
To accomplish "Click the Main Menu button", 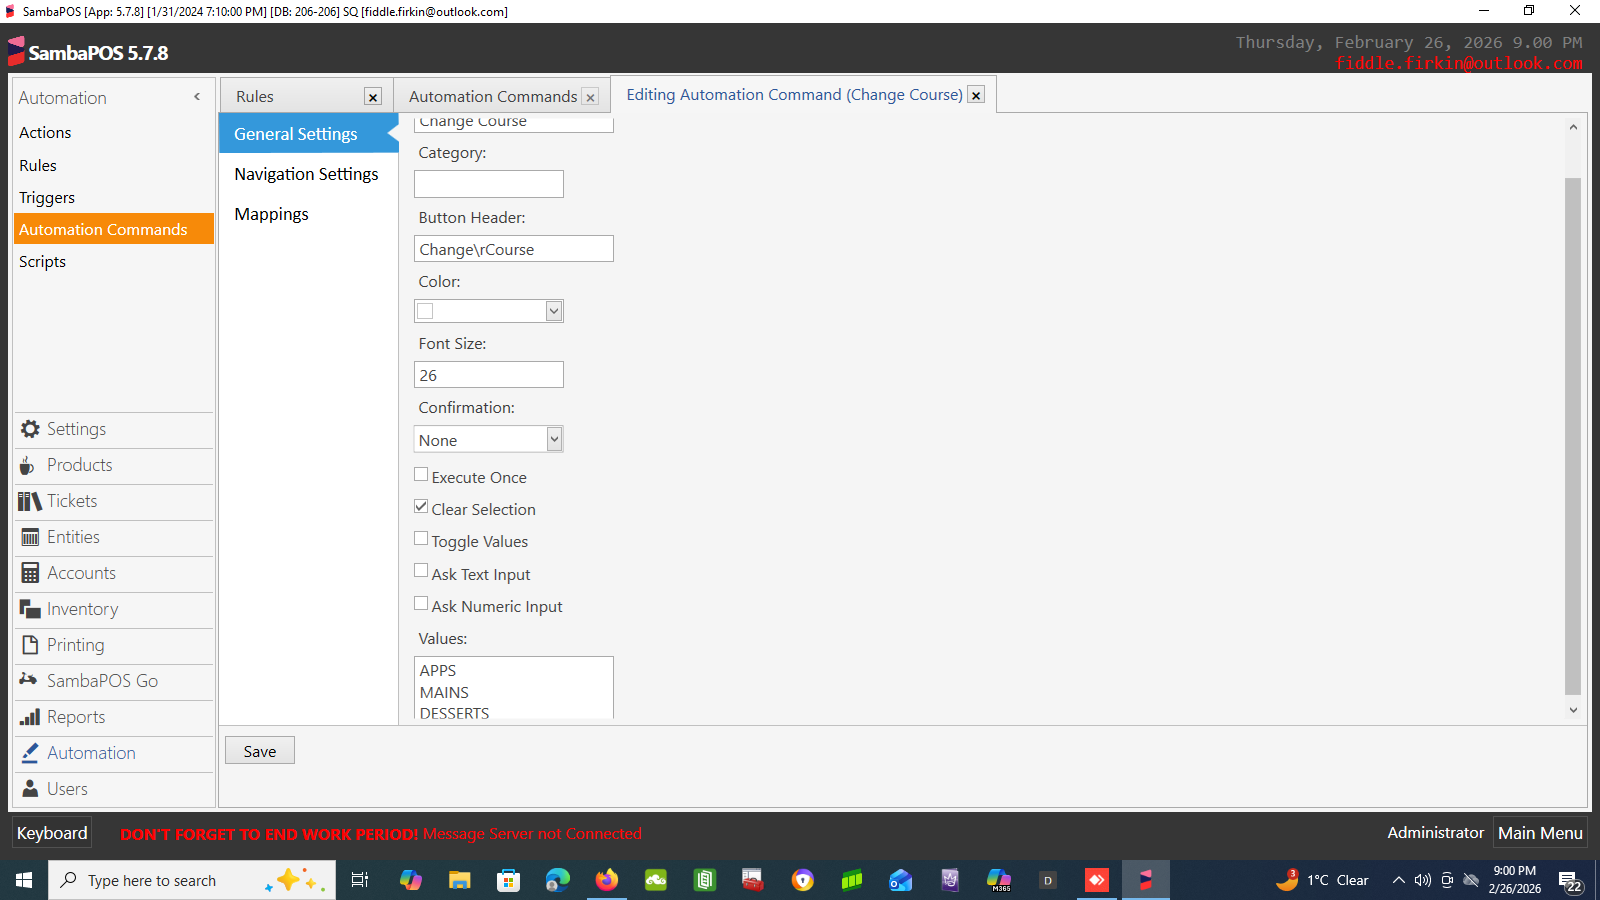I will (1540, 833).
